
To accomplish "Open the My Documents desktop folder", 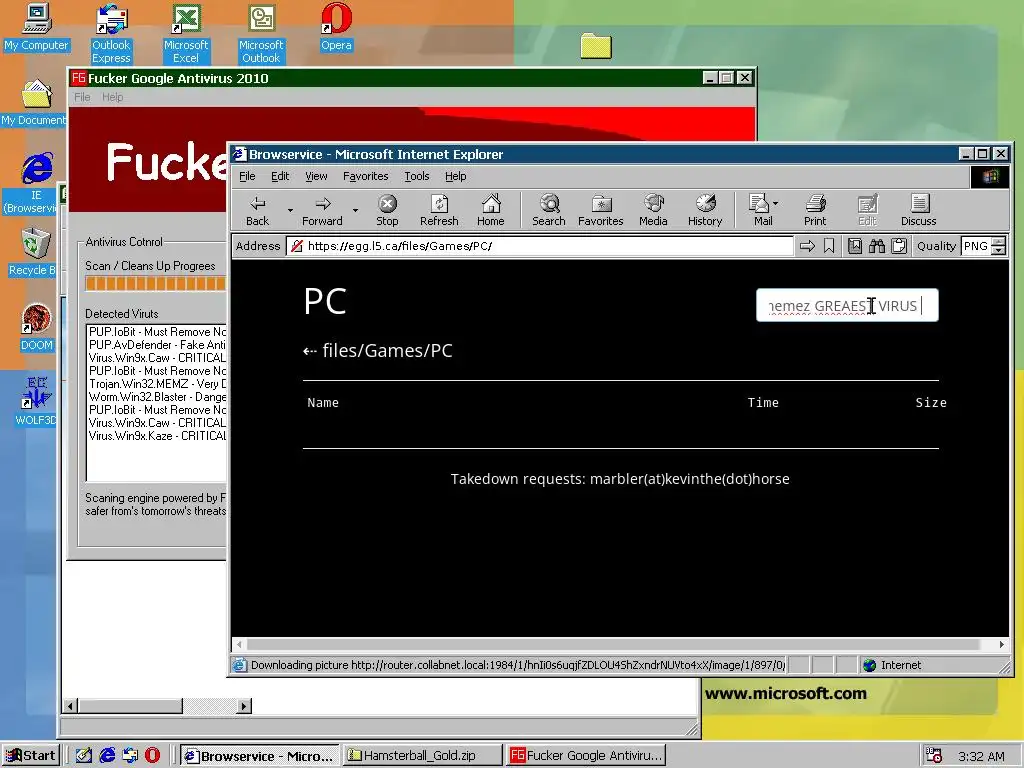I will point(34,103).
